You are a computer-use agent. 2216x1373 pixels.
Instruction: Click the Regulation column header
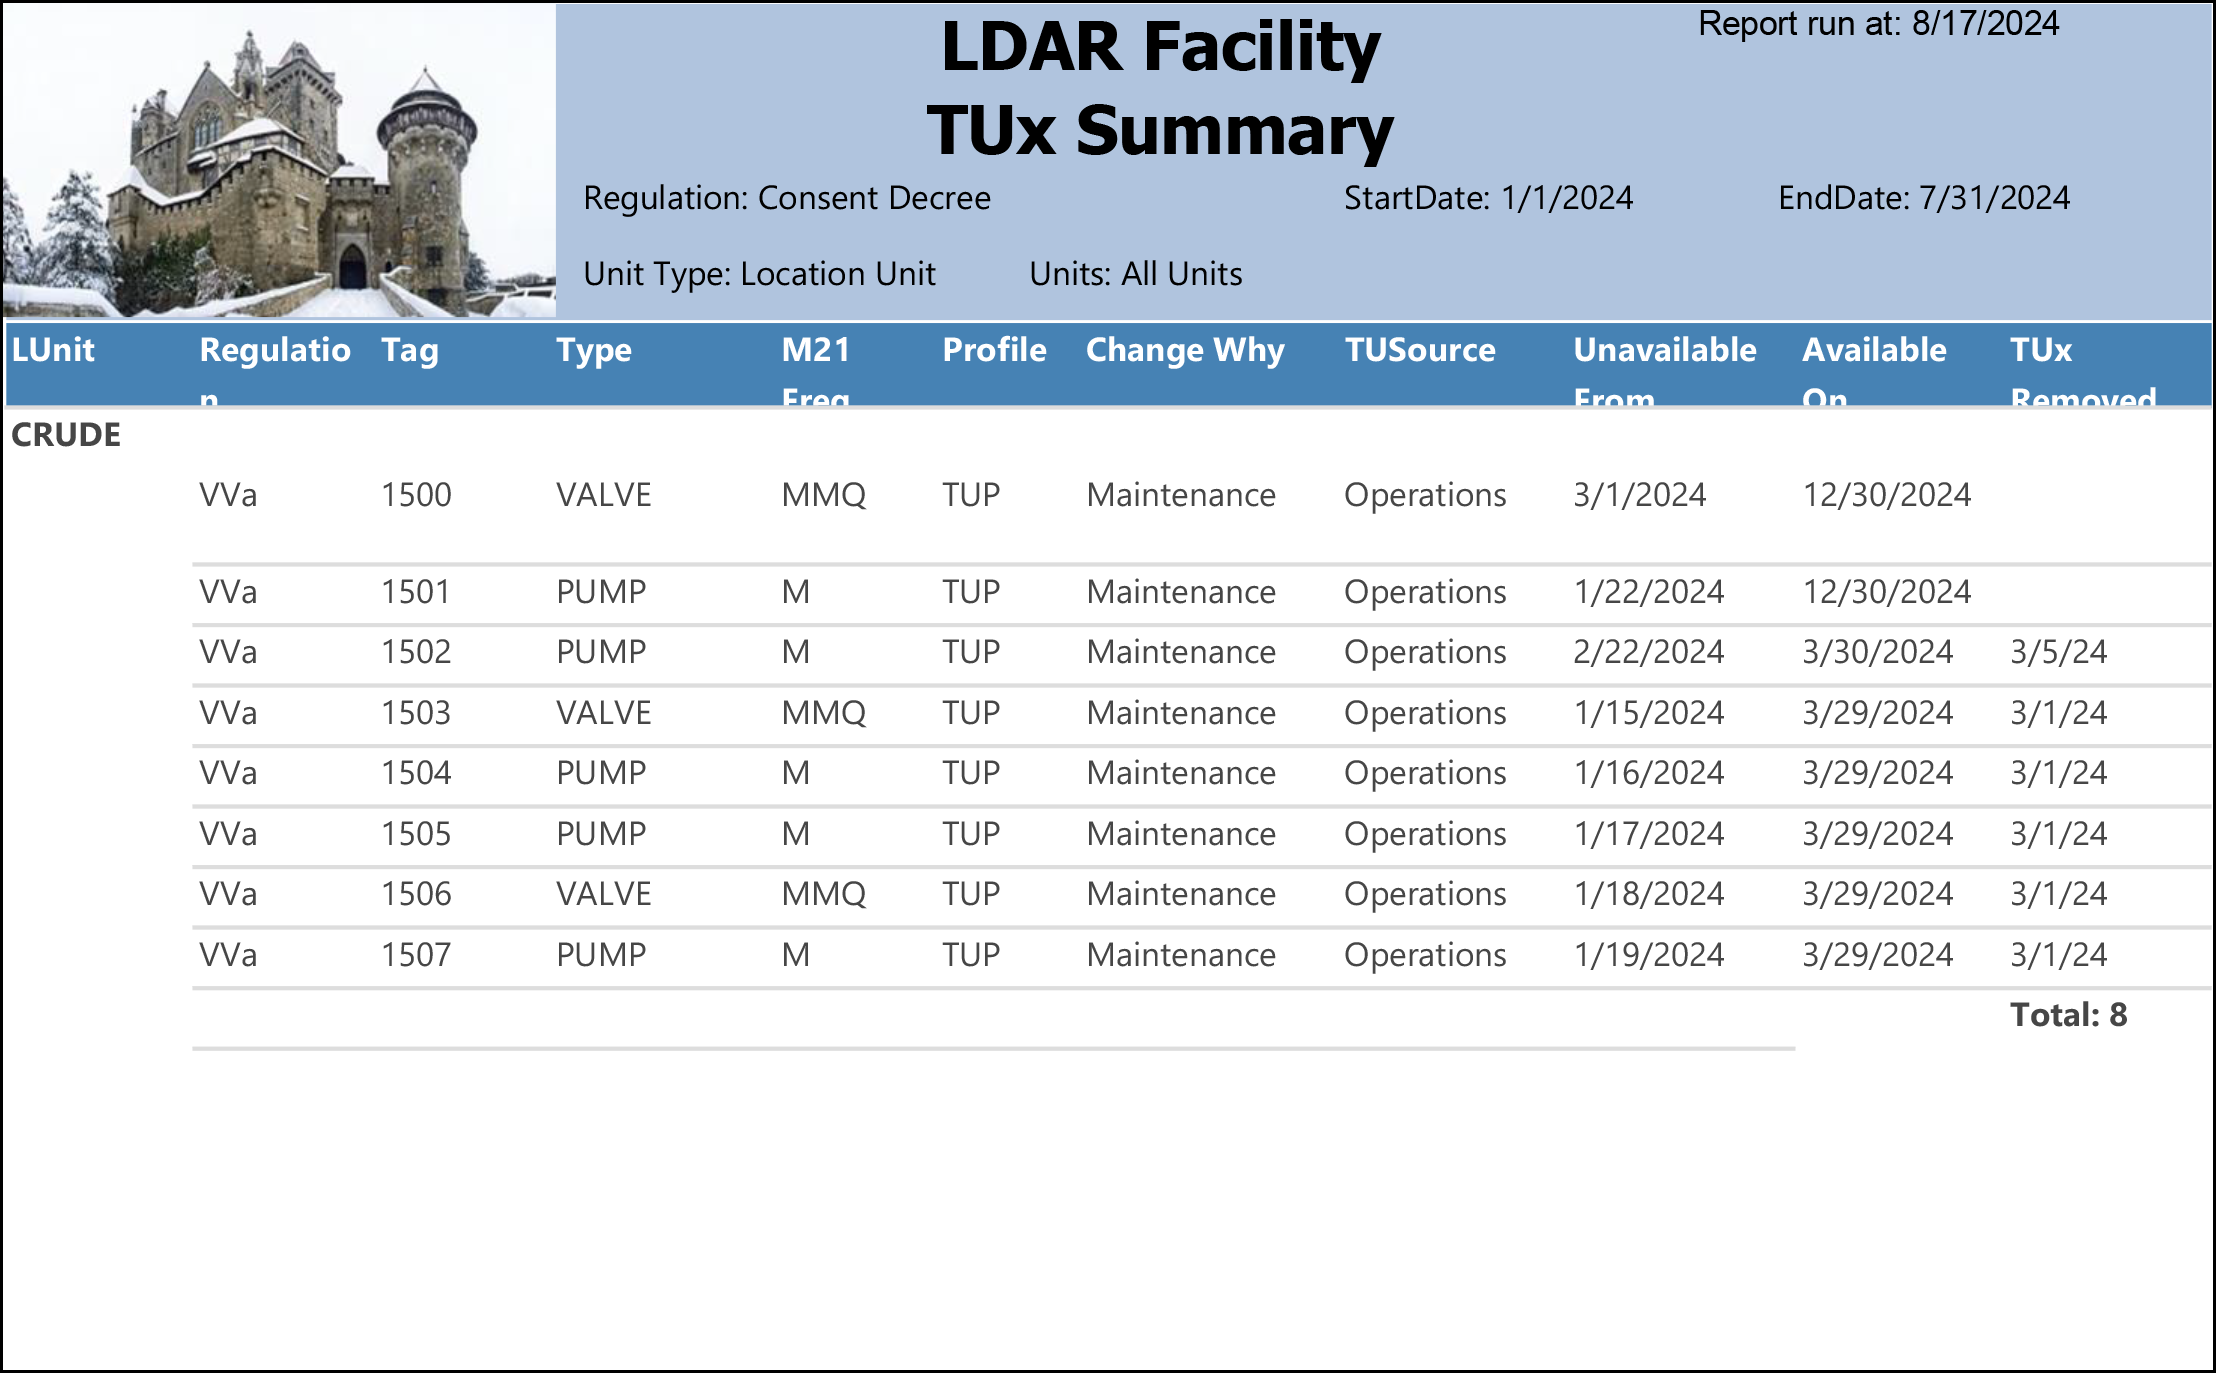click(275, 368)
